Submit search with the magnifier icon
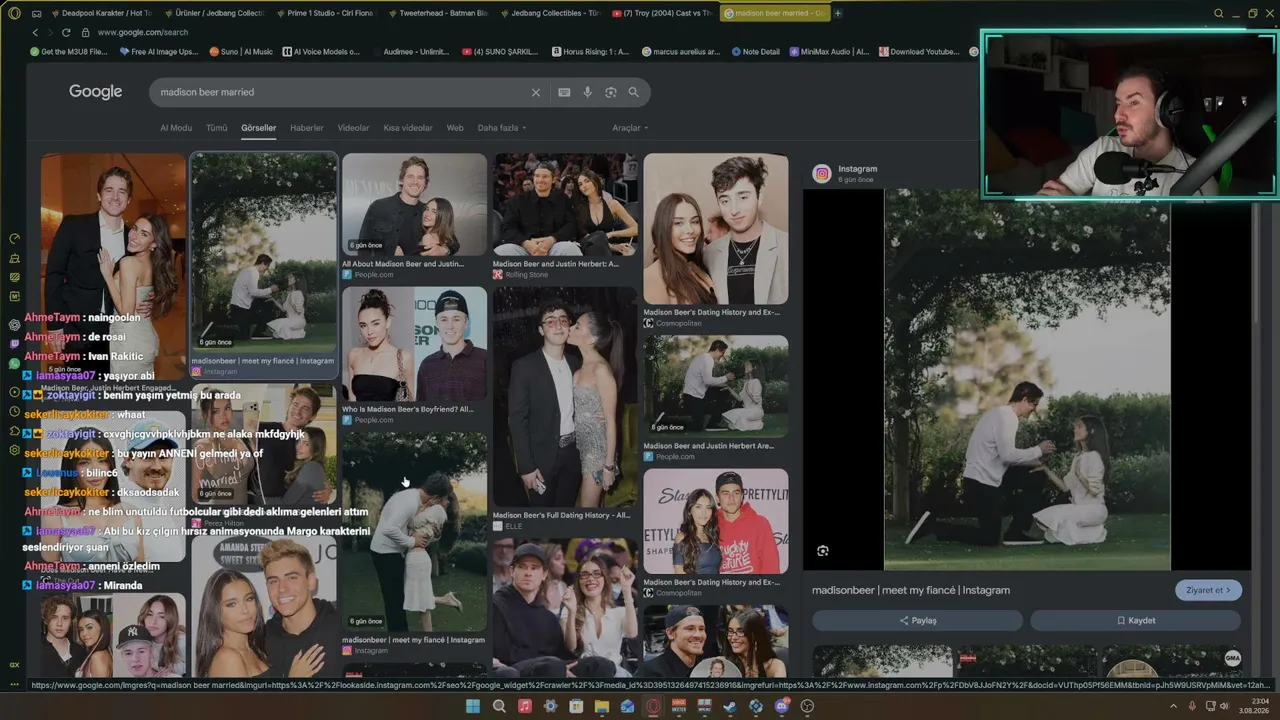 click(633, 92)
